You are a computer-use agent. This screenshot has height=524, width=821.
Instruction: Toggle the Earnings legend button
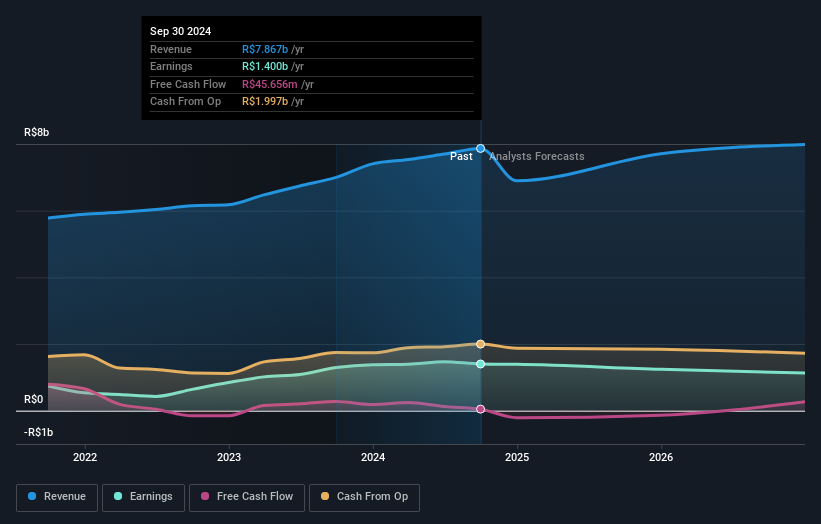pos(143,497)
